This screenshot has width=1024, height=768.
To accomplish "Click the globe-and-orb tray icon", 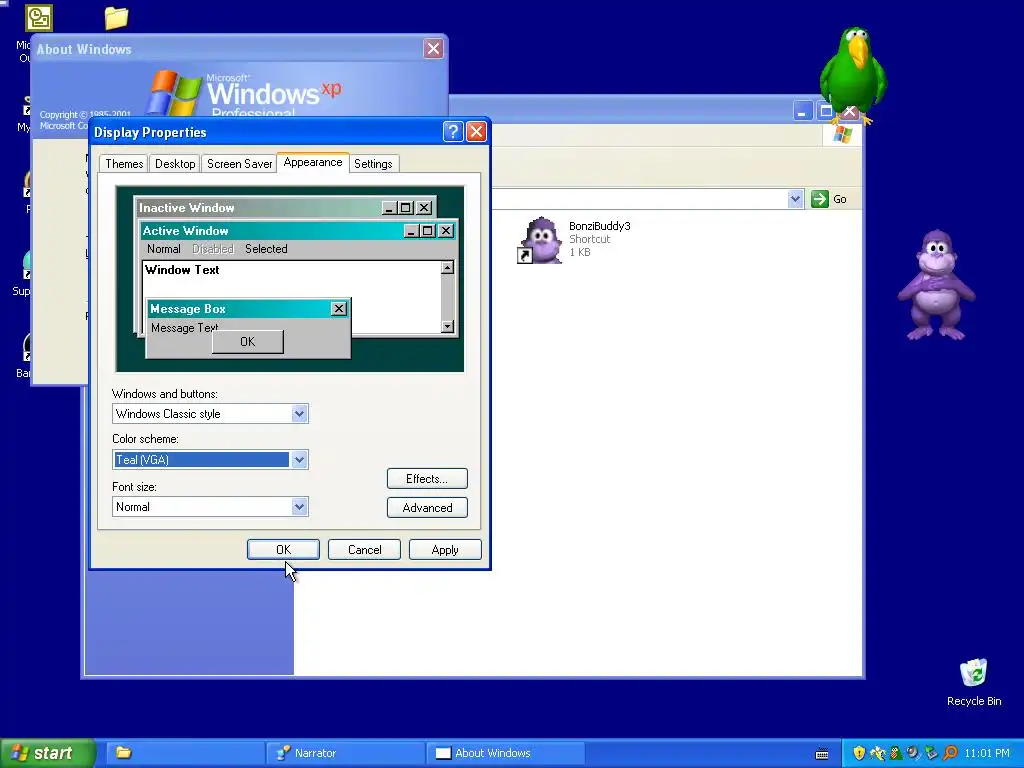I will coord(914,753).
